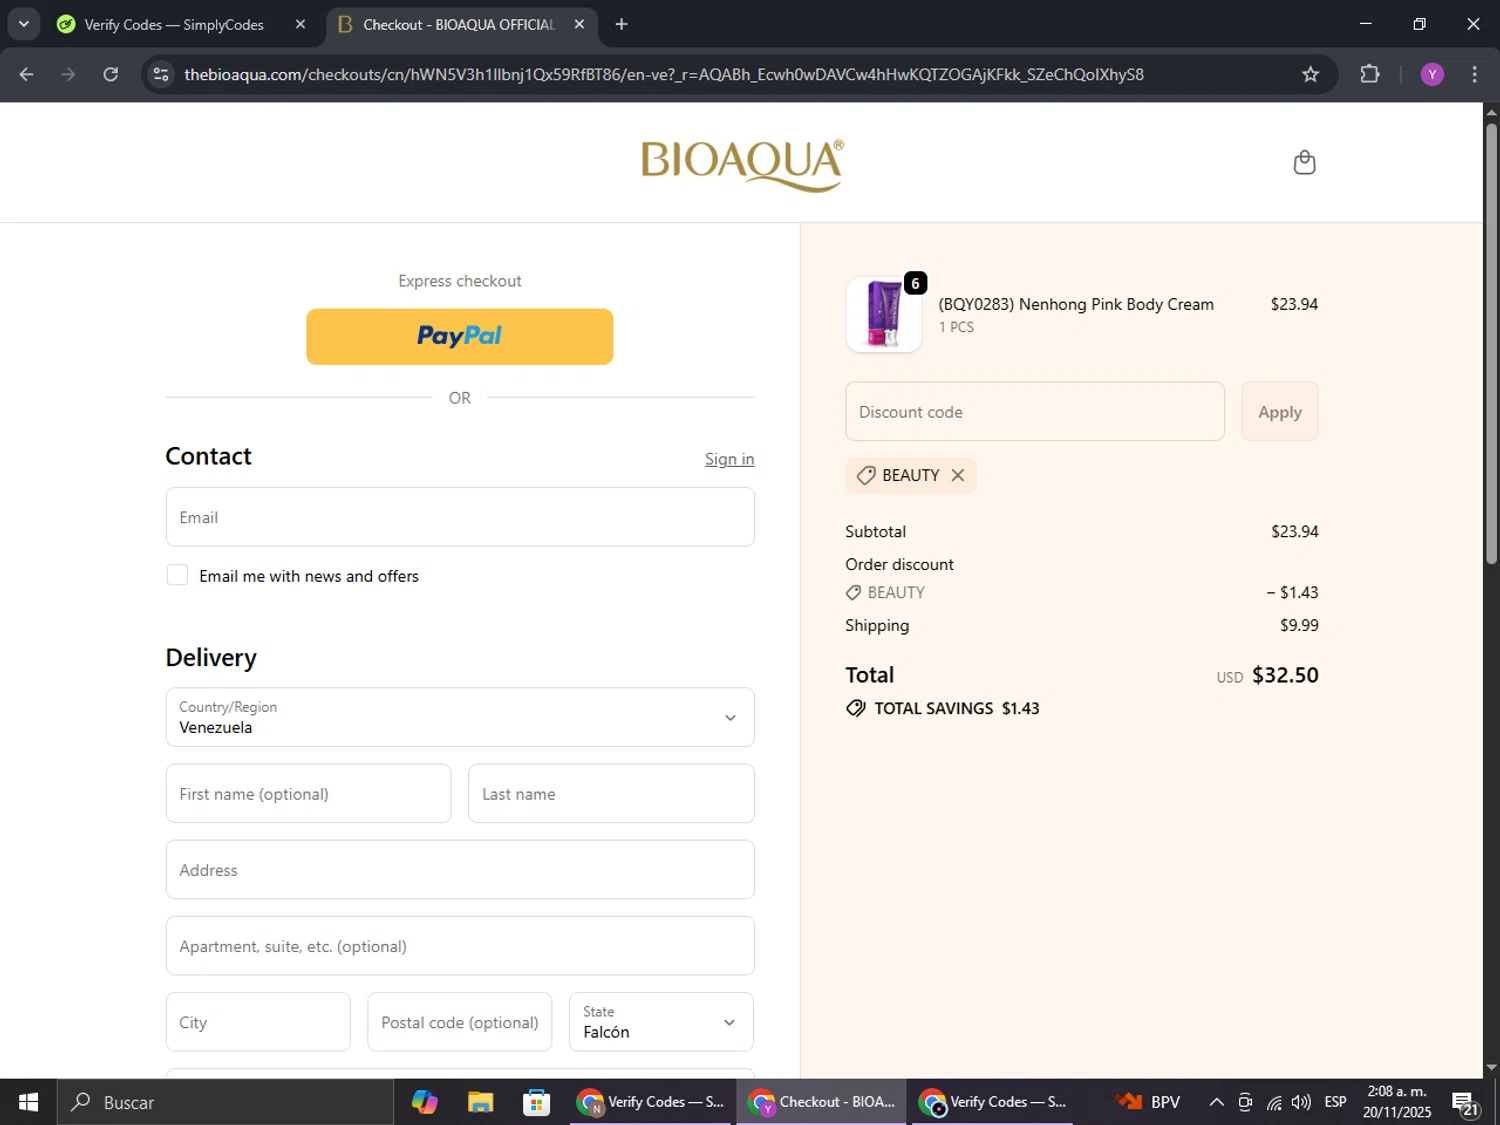
Task: Open the browser extensions puzzle icon
Action: point(1370,74)
